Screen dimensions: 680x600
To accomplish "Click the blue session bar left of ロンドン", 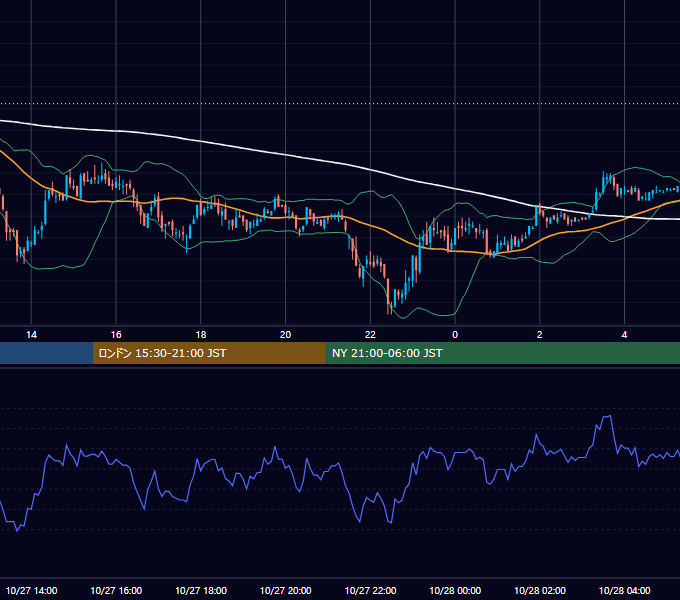I will (46, 353).
